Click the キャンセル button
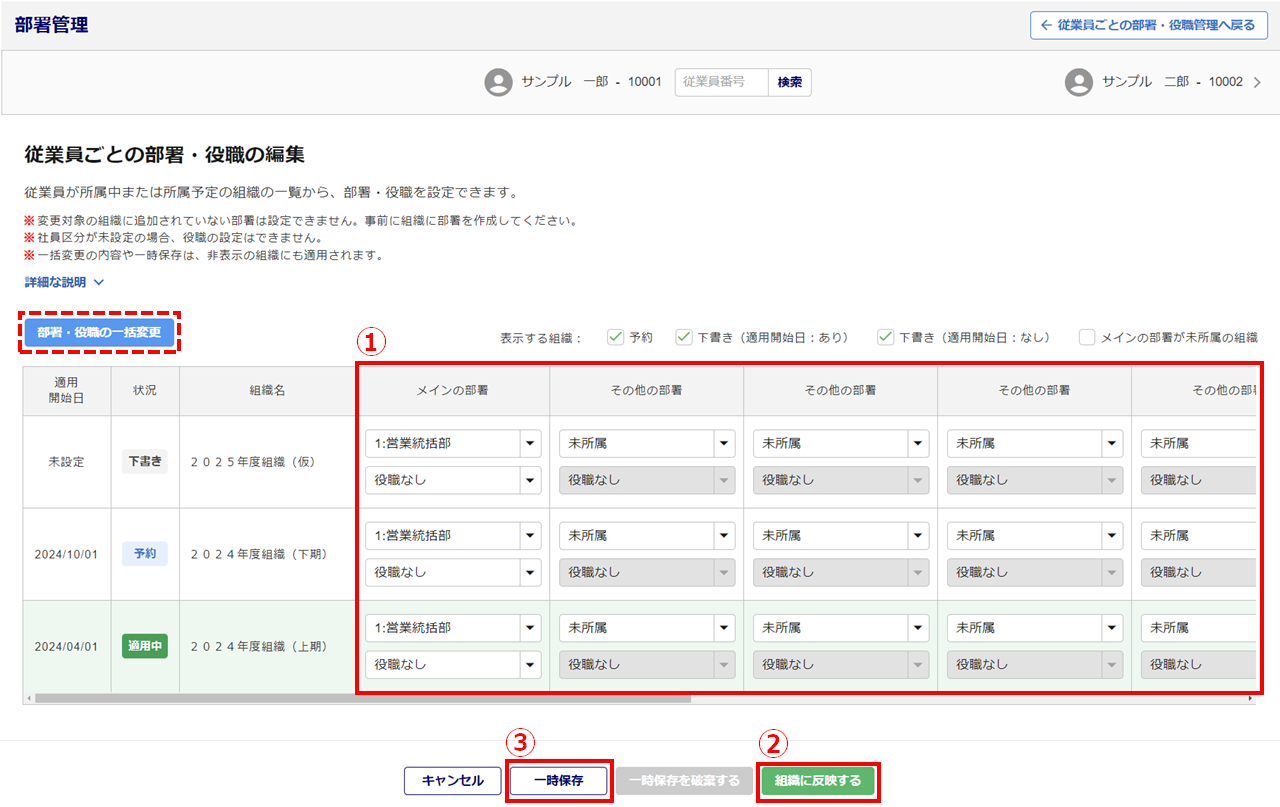This screenshot has height=807, width=1280. (x=453, y=781)
